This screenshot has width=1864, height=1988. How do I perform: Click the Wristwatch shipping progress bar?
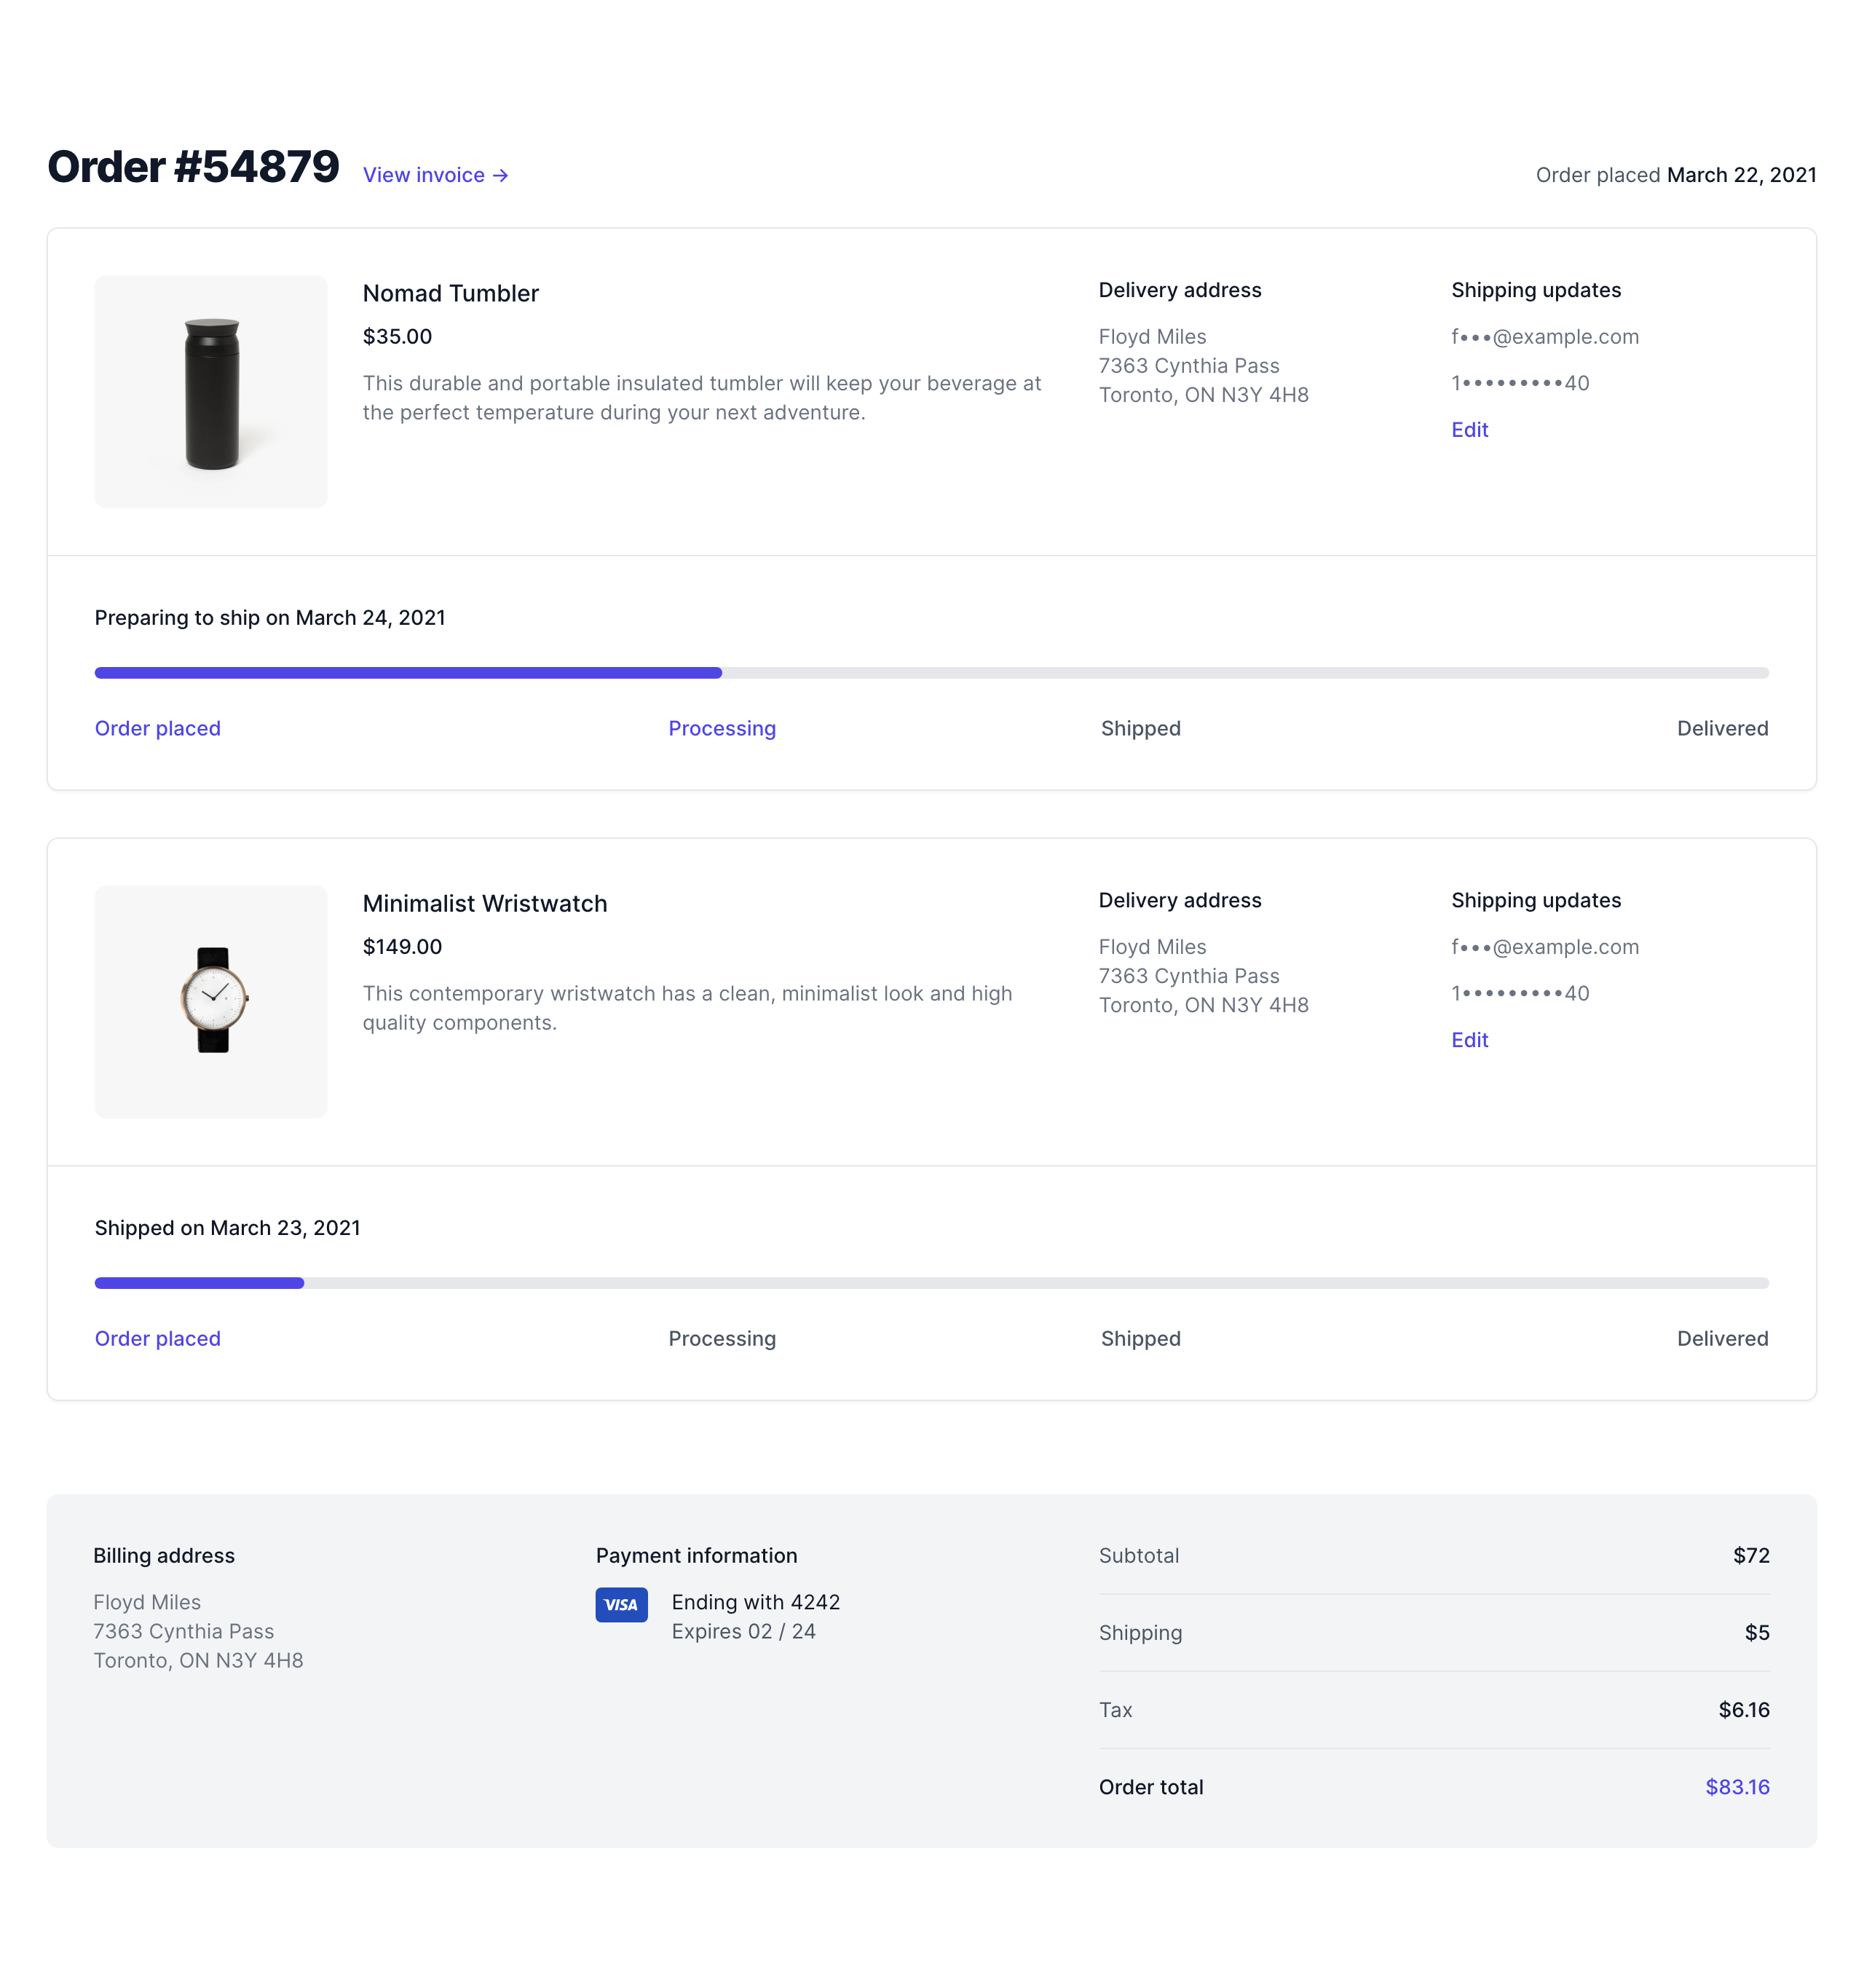931,1283
